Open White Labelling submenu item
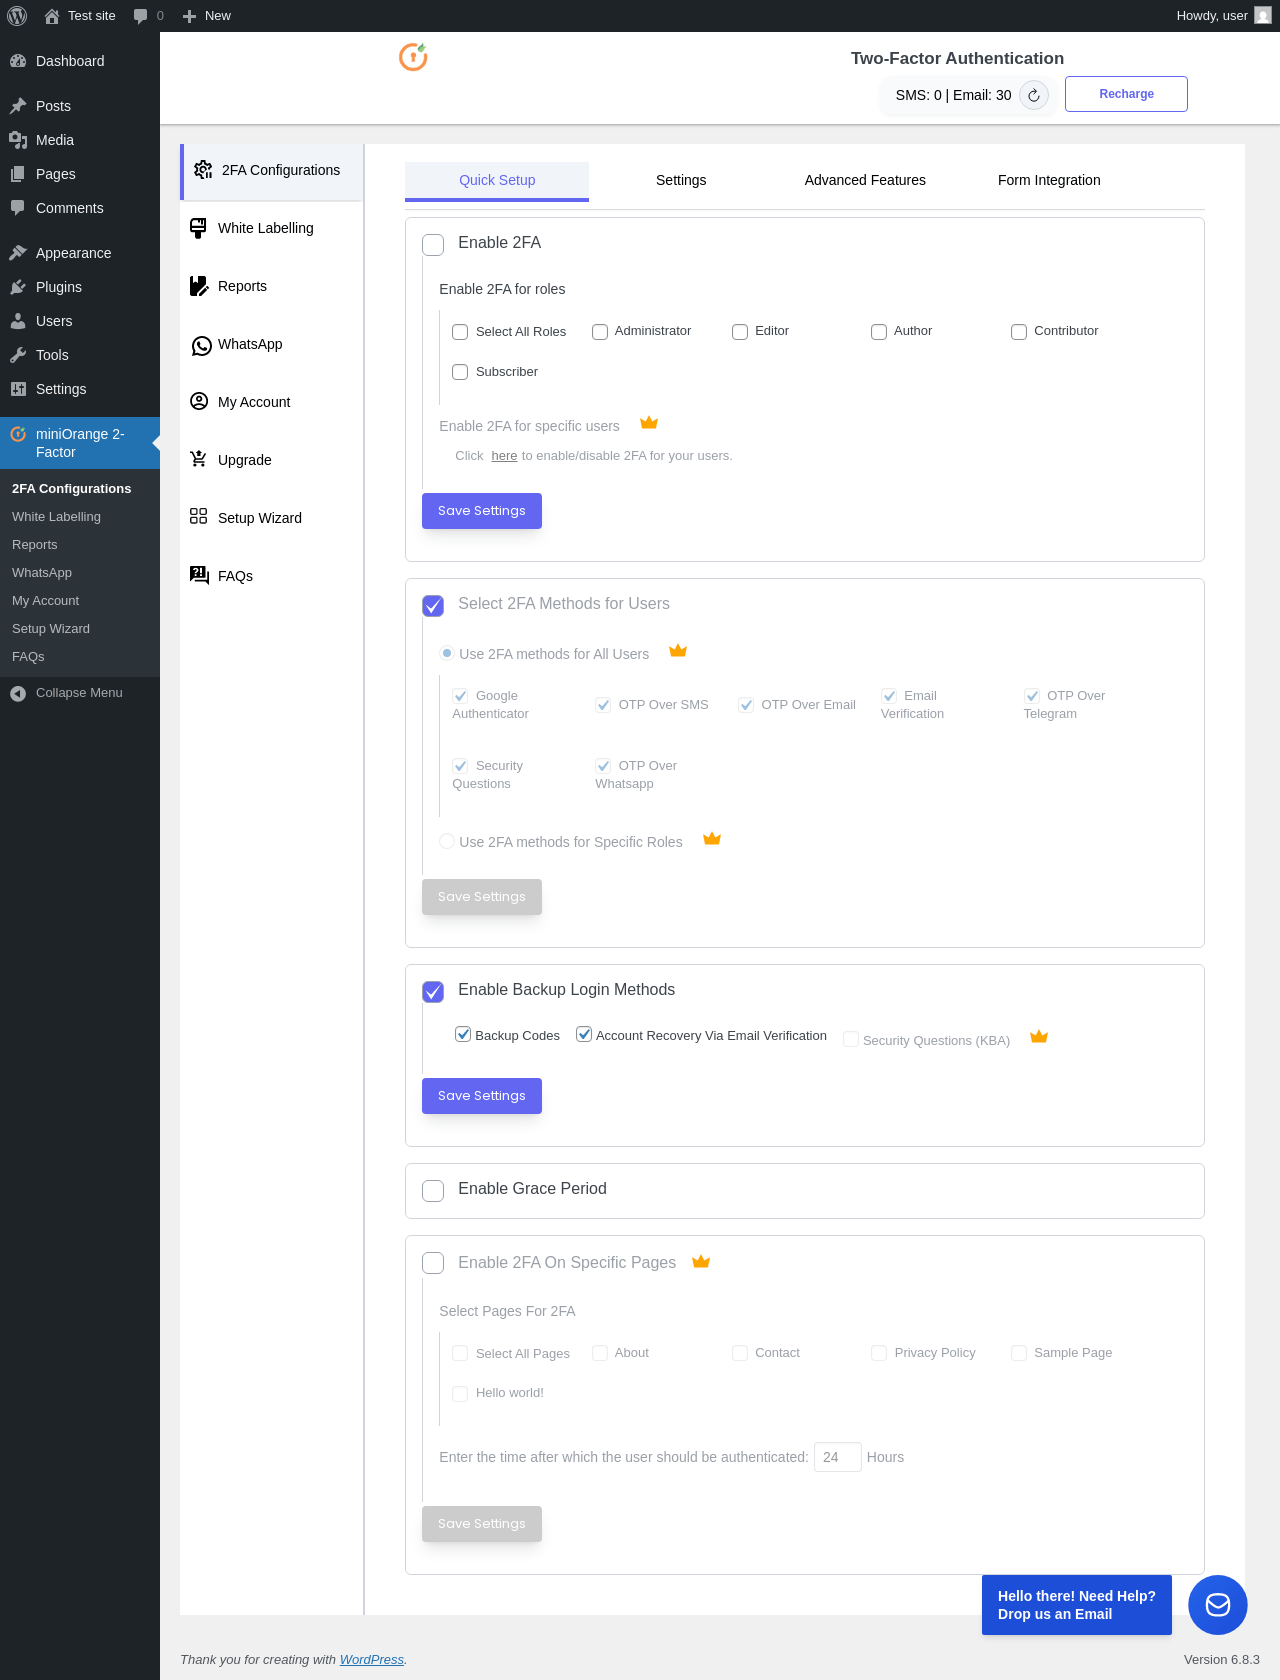This screenshot has width=1280, height=1680. coord(56,517)
